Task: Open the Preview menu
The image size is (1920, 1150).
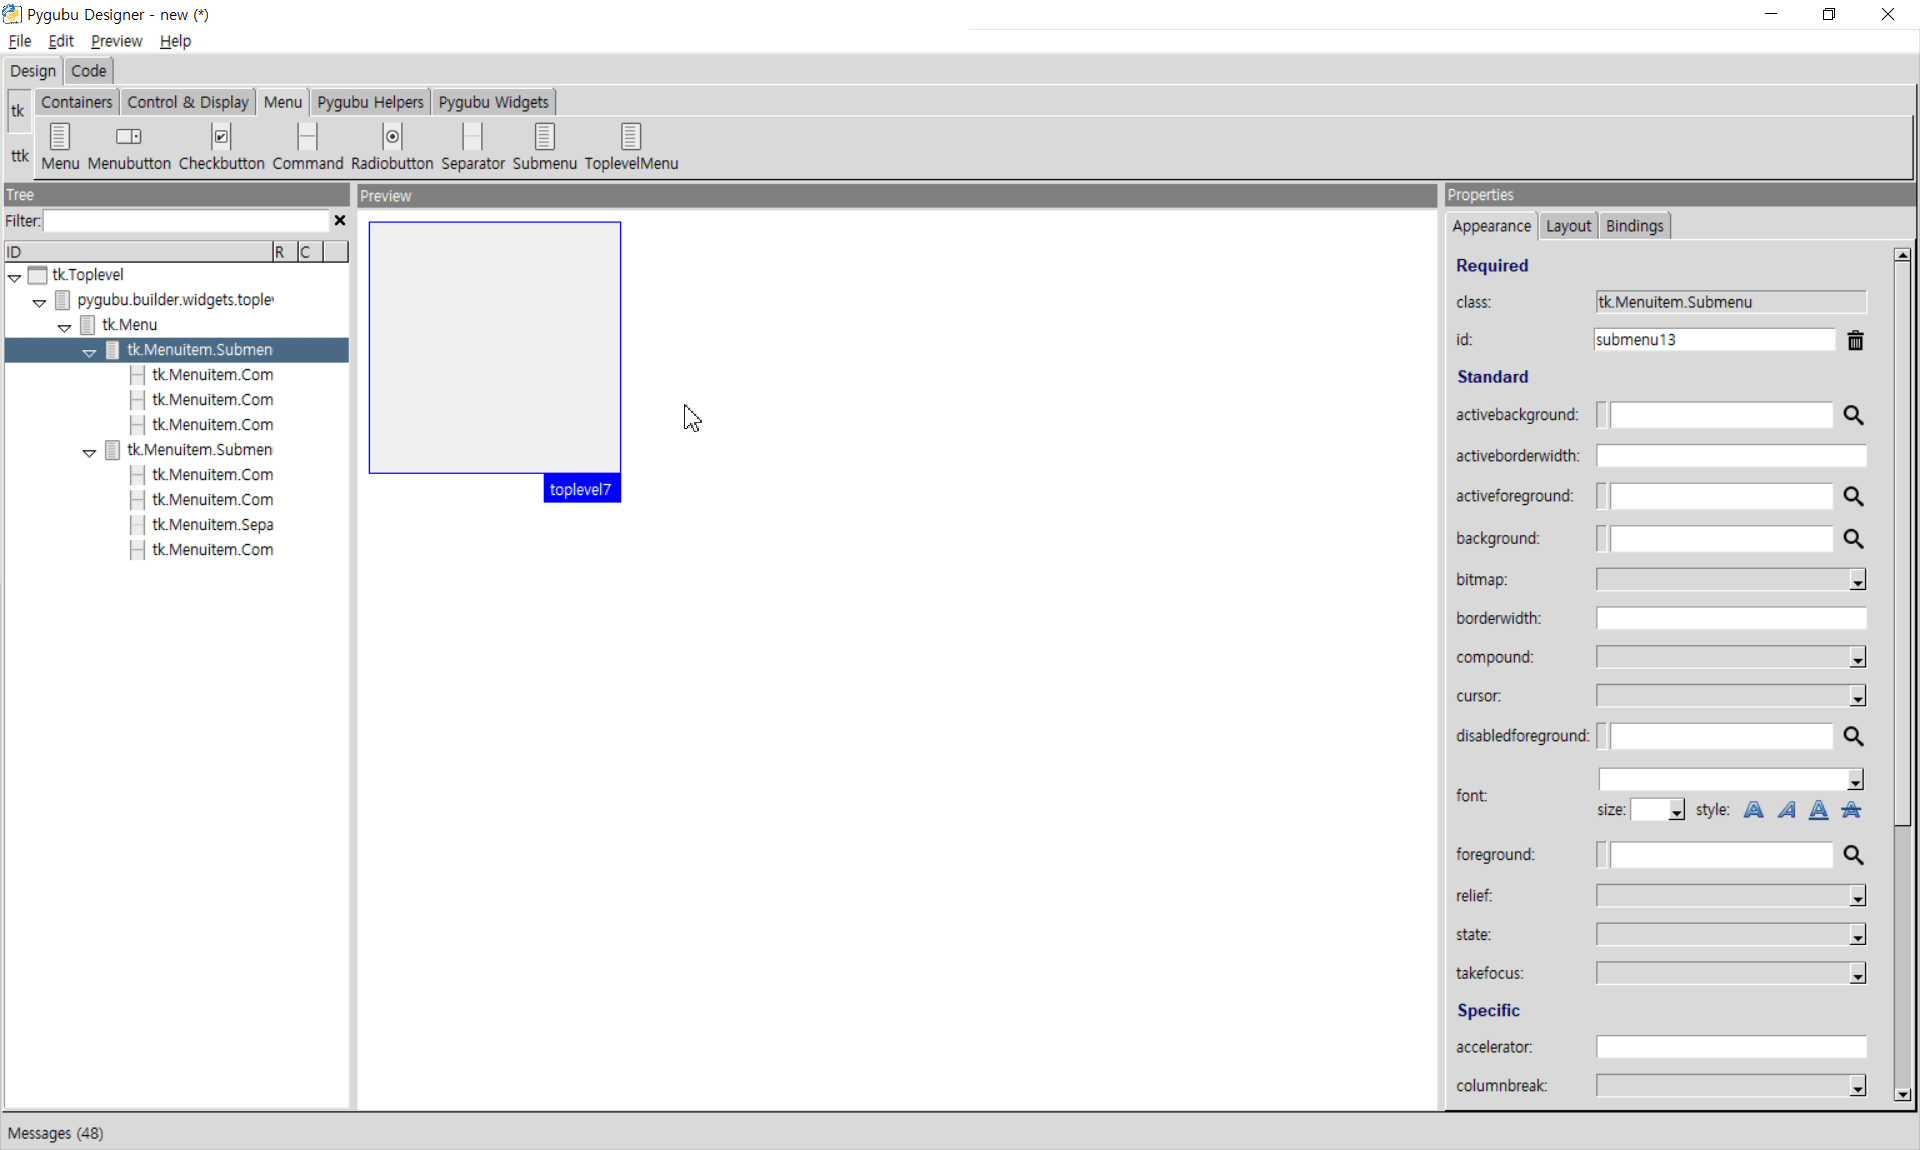Action: click(x=116, y=41)
